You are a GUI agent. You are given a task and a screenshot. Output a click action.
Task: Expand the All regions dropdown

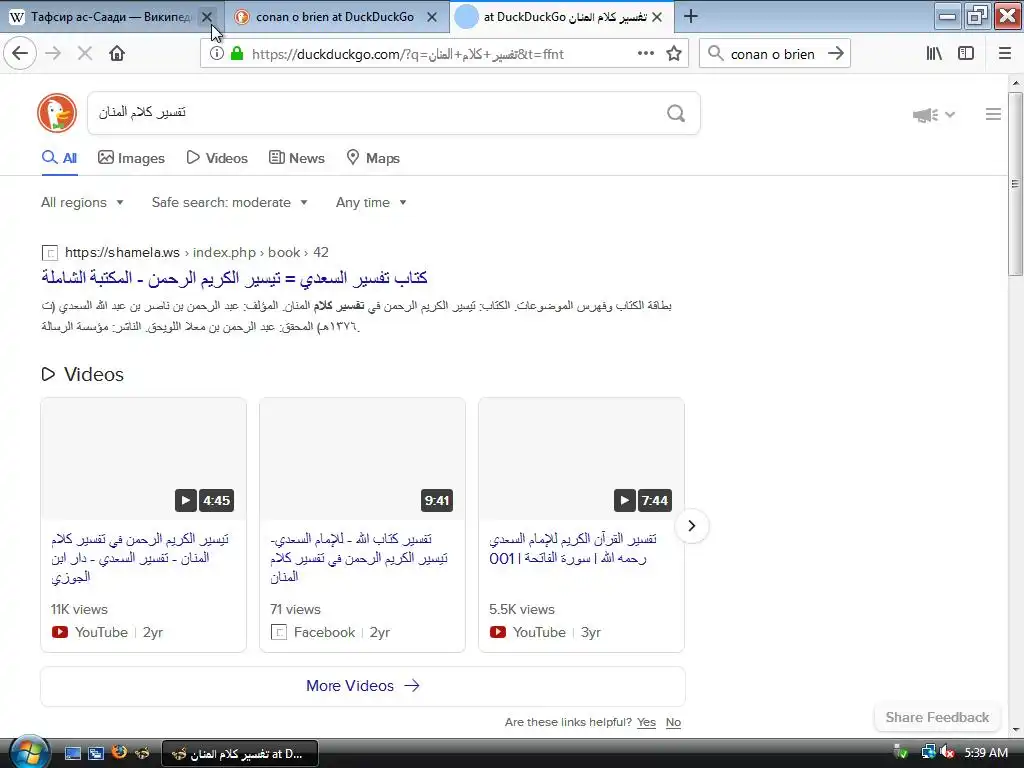tap(82, 202)
